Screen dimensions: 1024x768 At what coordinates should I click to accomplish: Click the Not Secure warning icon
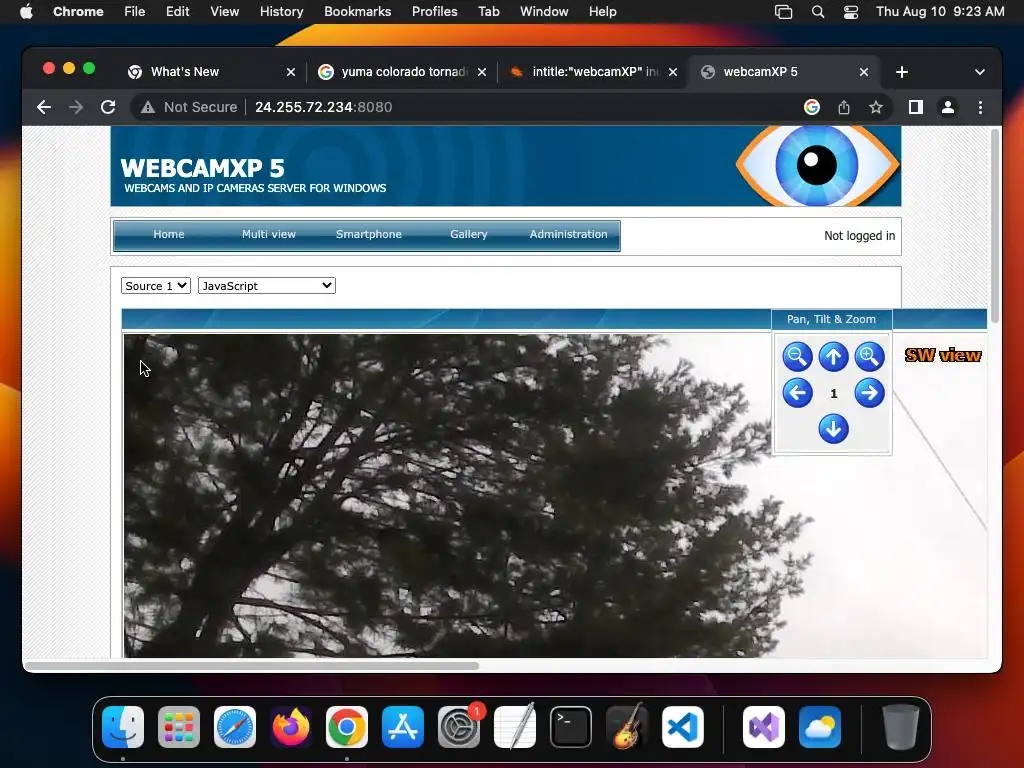coord(148,107)
